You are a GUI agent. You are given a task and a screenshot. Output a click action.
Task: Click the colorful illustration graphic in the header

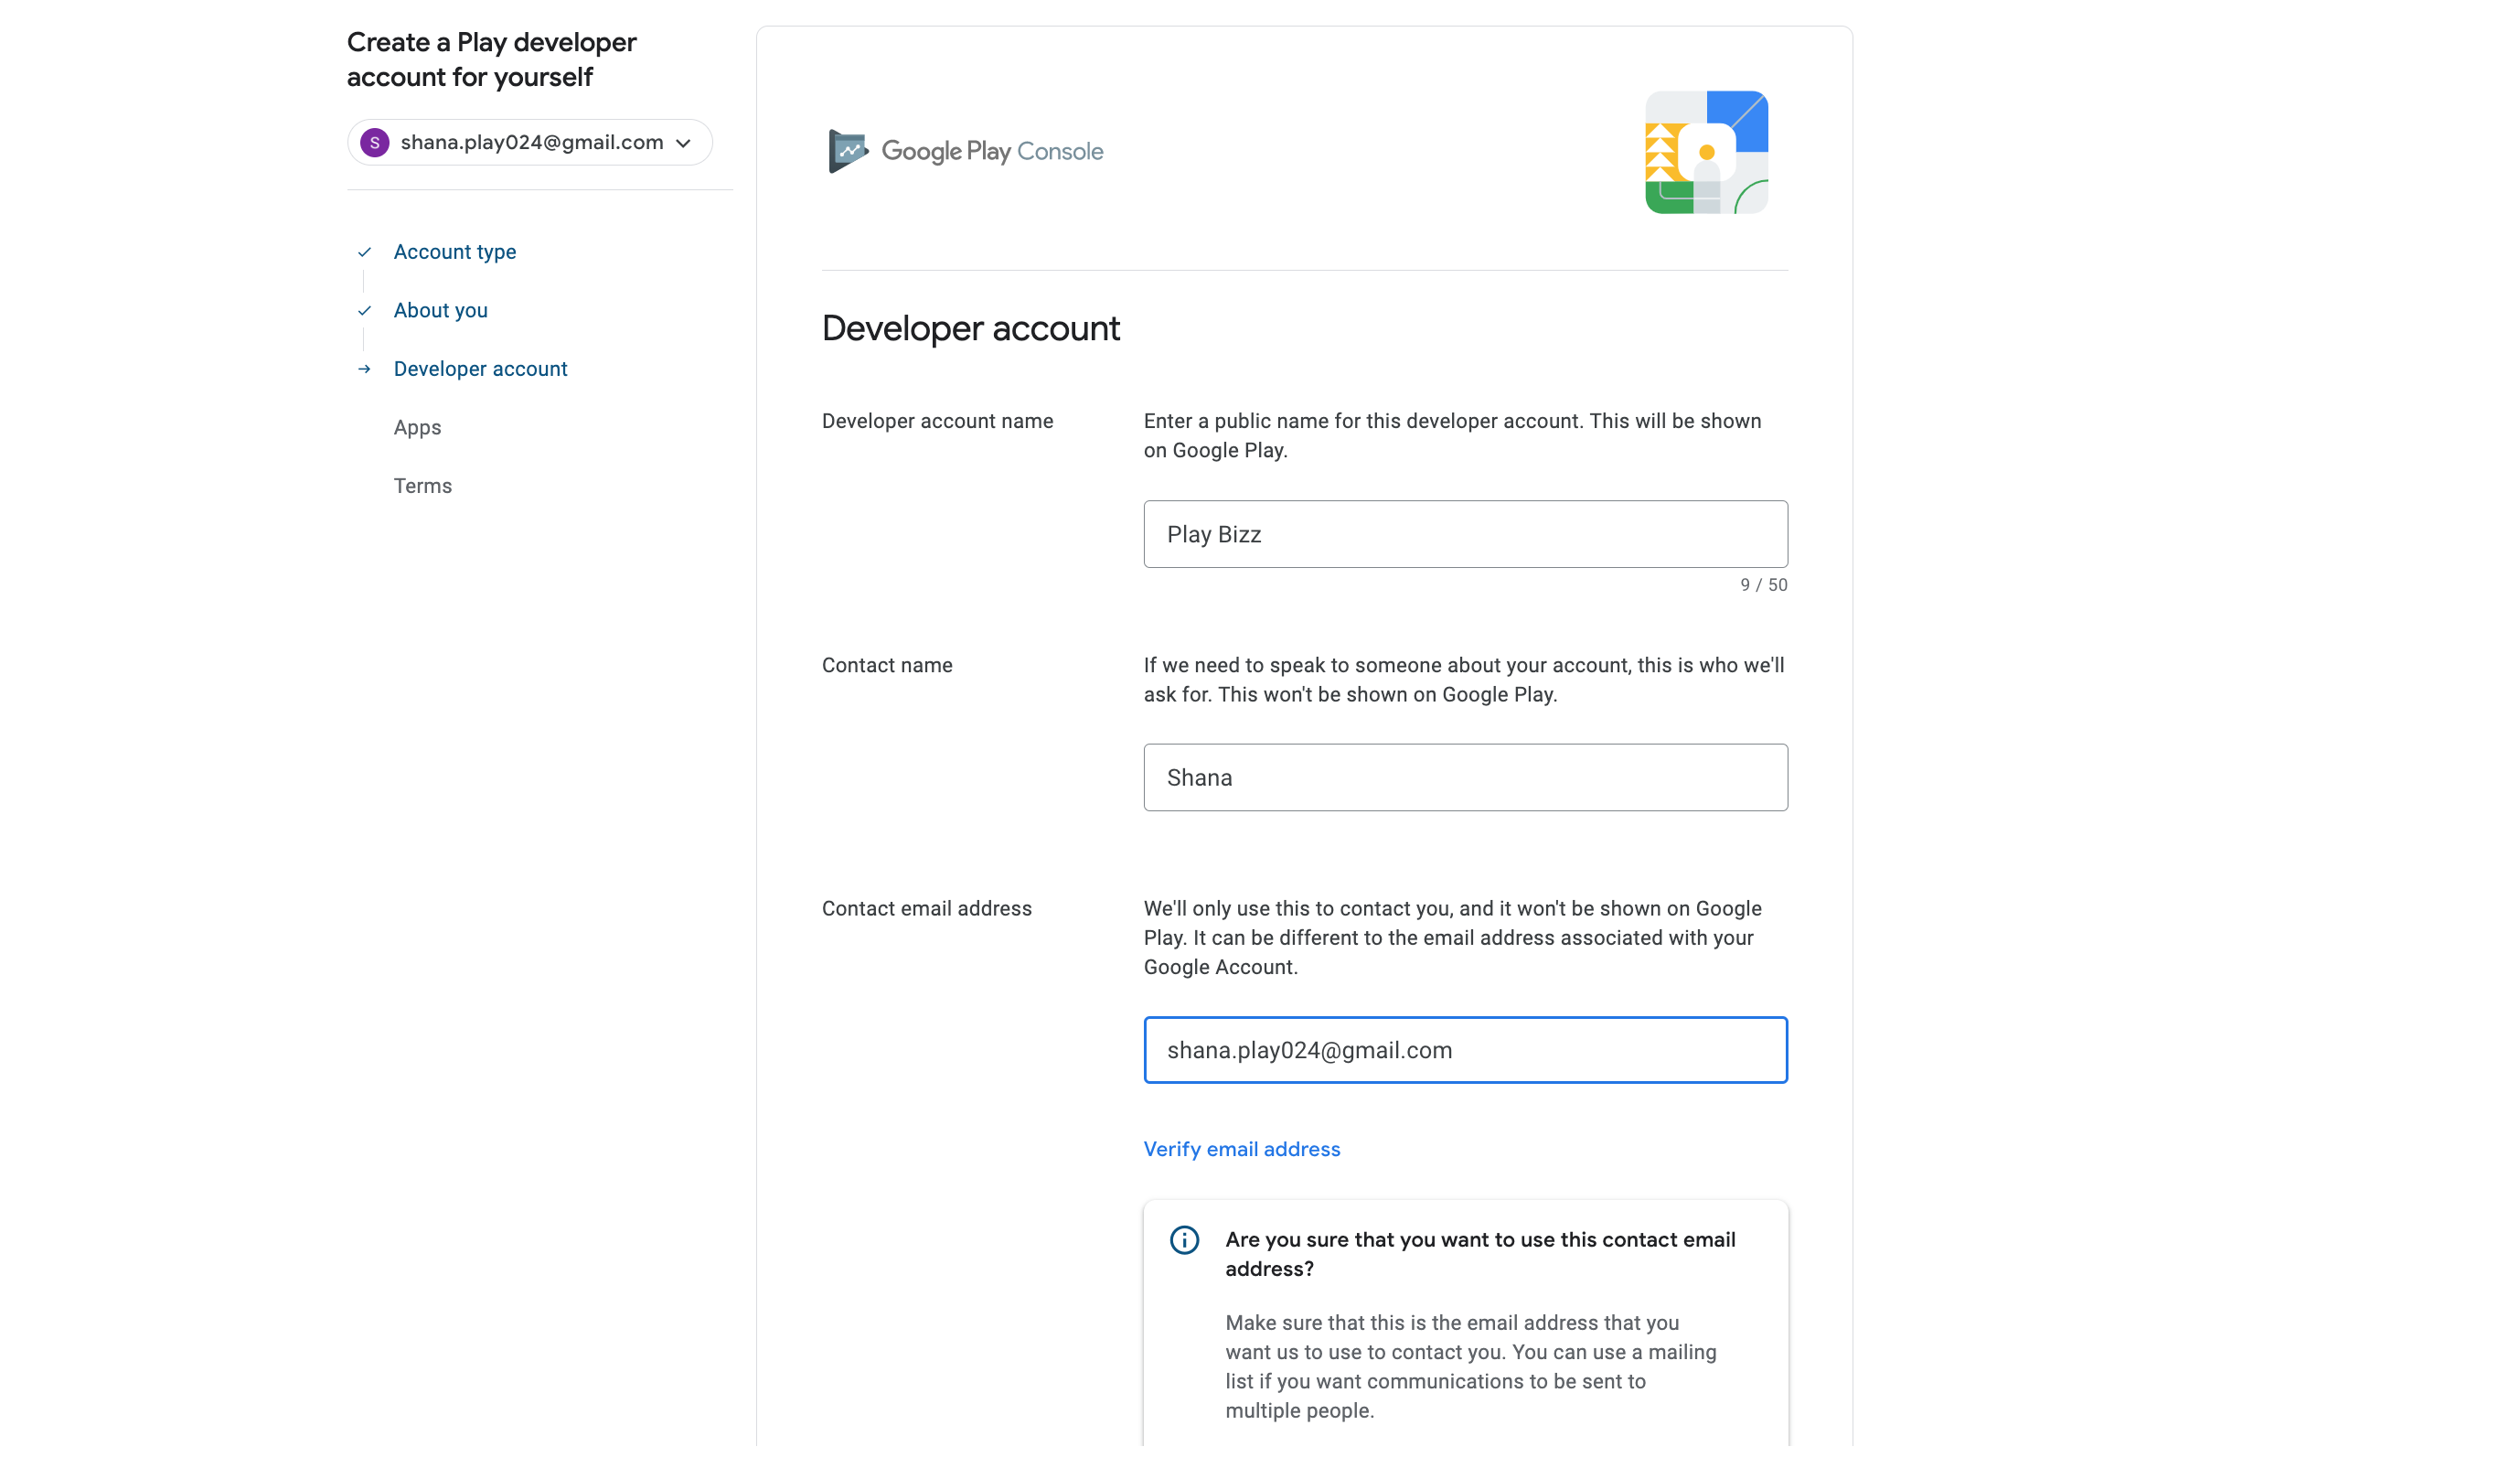[x=1706, y=152]
